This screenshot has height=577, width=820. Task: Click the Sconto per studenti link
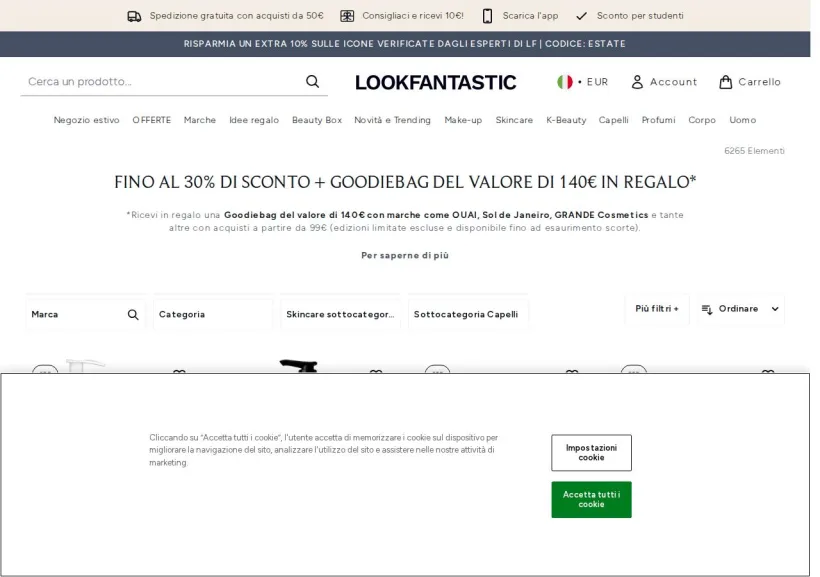click(640, 16)
